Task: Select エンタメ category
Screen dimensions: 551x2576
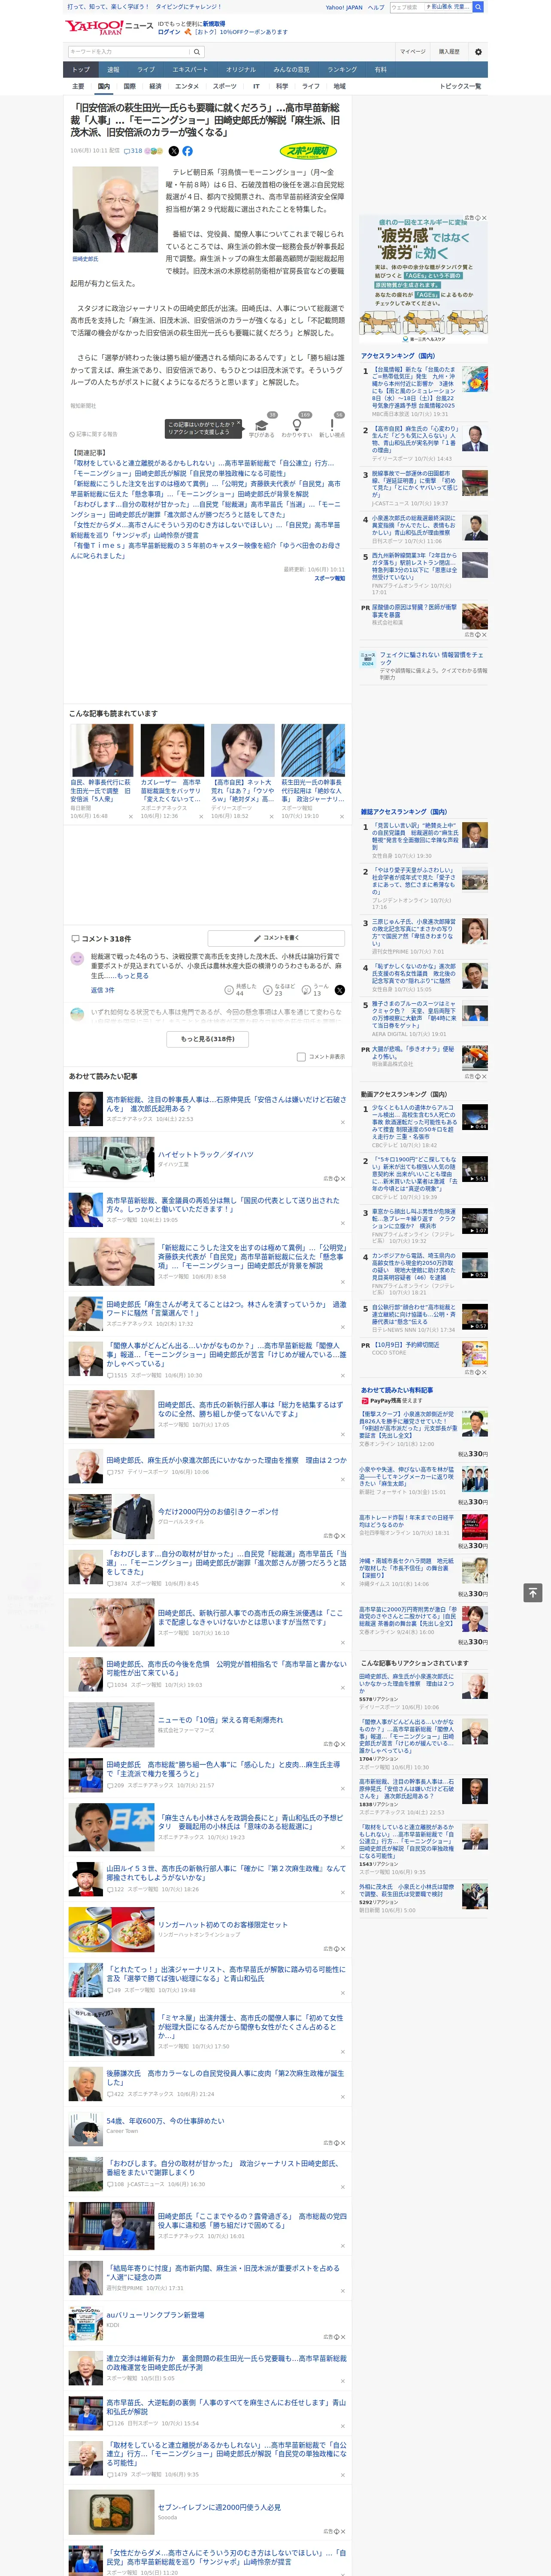Action: point(187,86)
